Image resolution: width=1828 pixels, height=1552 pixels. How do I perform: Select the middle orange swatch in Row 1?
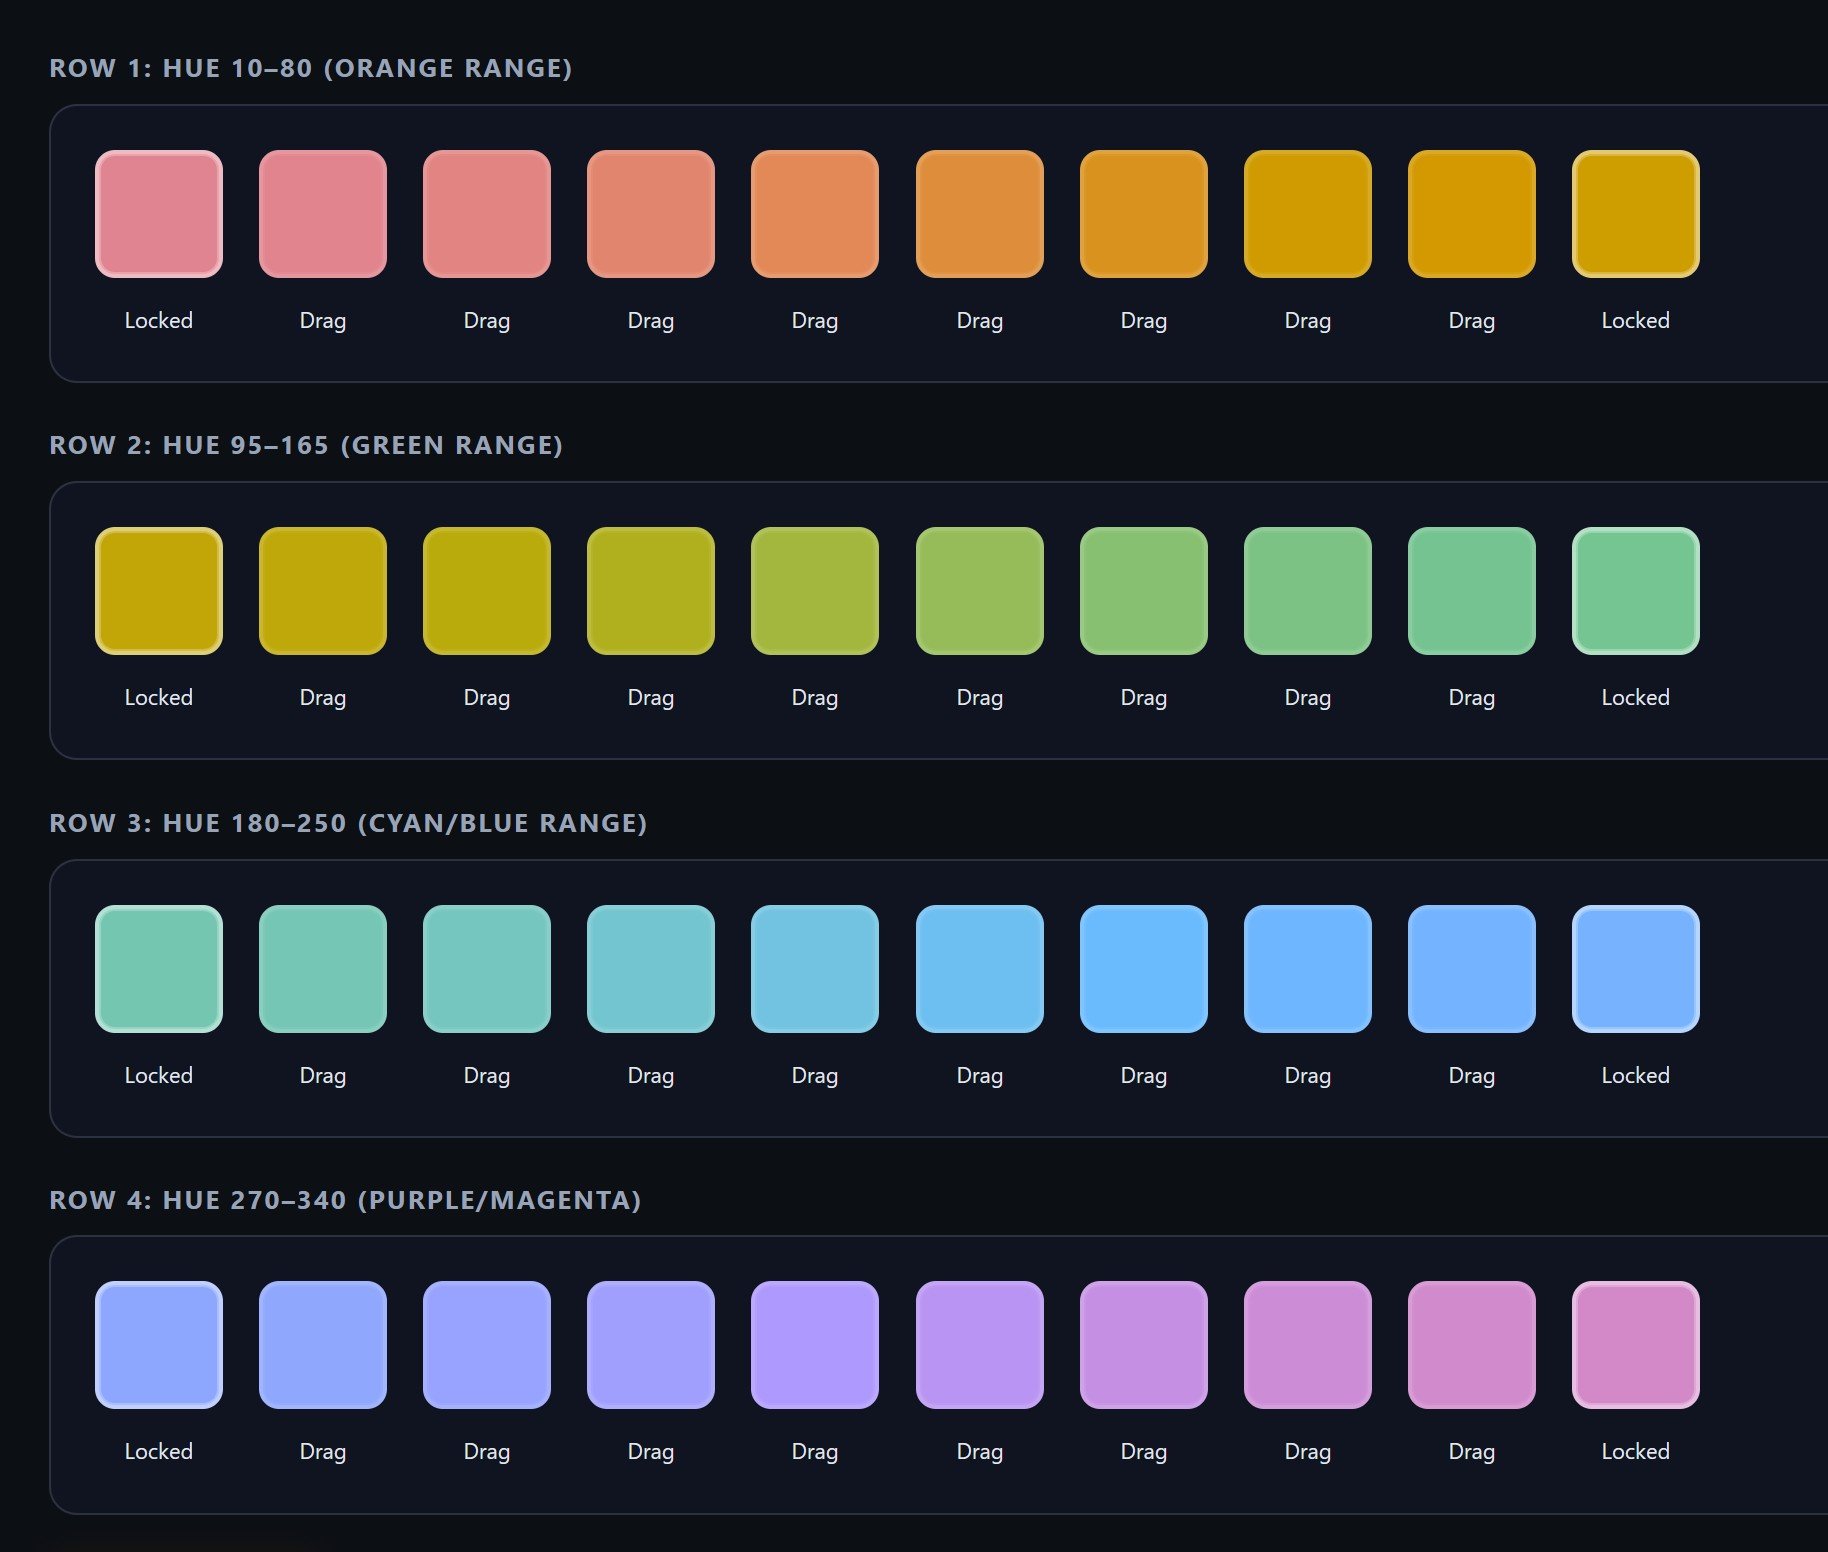(x=815, y=213)
